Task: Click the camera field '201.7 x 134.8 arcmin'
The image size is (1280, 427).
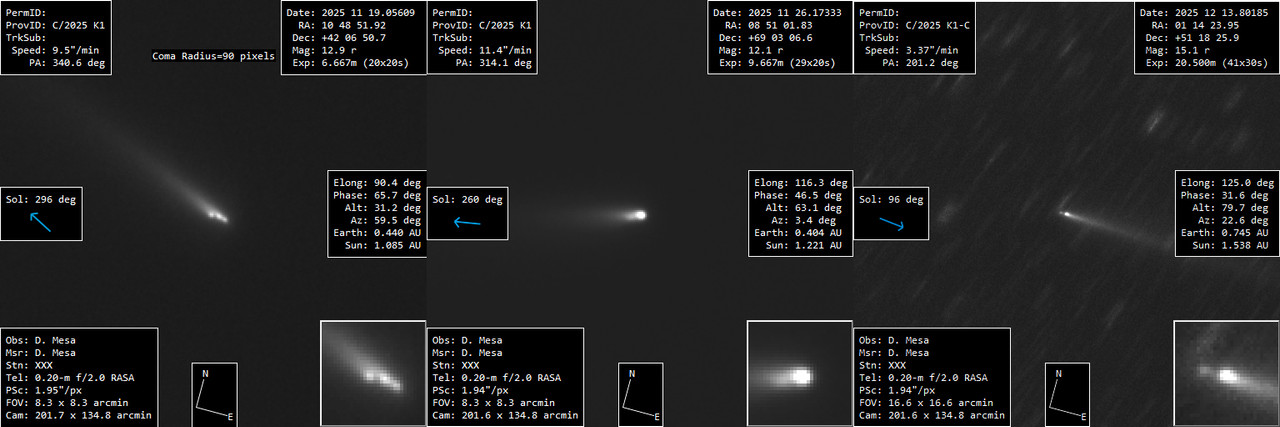Action: tap(94, 414)
